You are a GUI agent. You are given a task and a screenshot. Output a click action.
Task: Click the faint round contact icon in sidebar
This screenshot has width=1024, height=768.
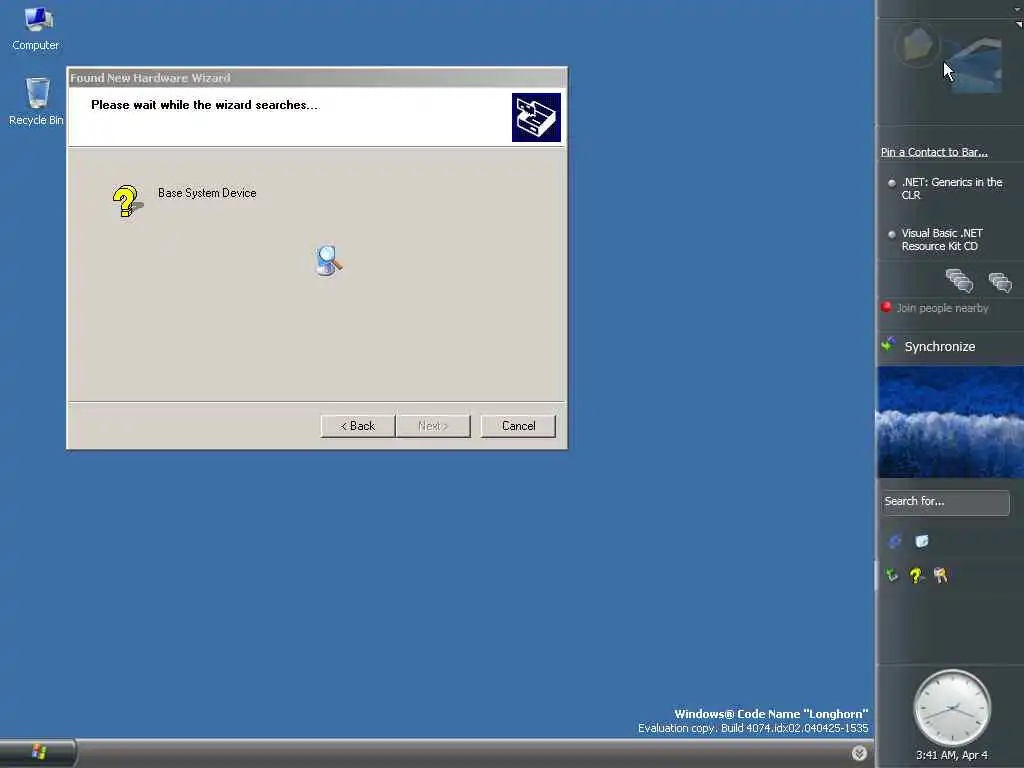point(917,44)
